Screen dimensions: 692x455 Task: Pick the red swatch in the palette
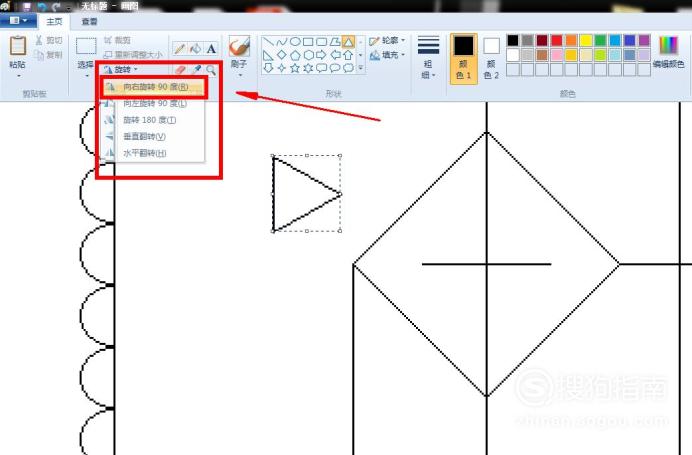[557, 41]
